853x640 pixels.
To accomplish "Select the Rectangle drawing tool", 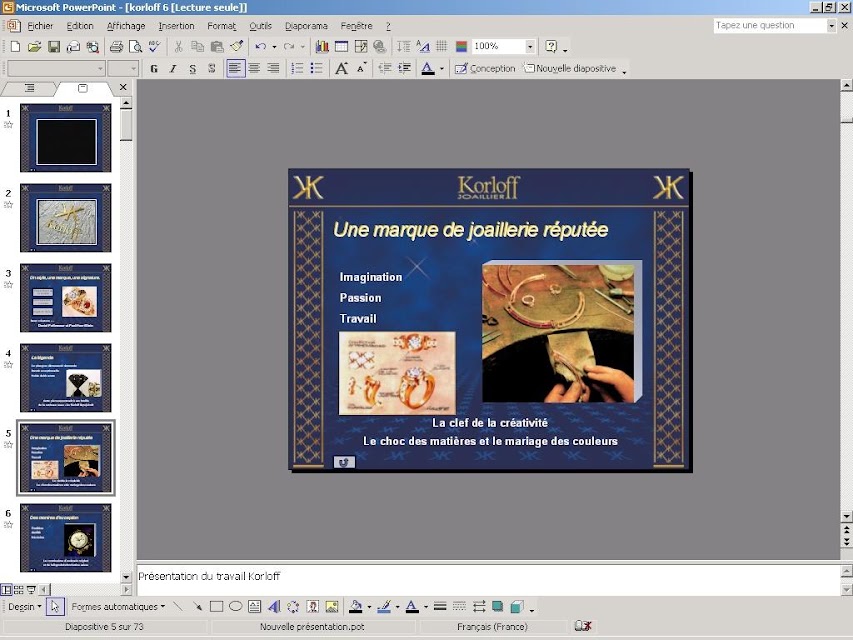I will click(216, 606).
